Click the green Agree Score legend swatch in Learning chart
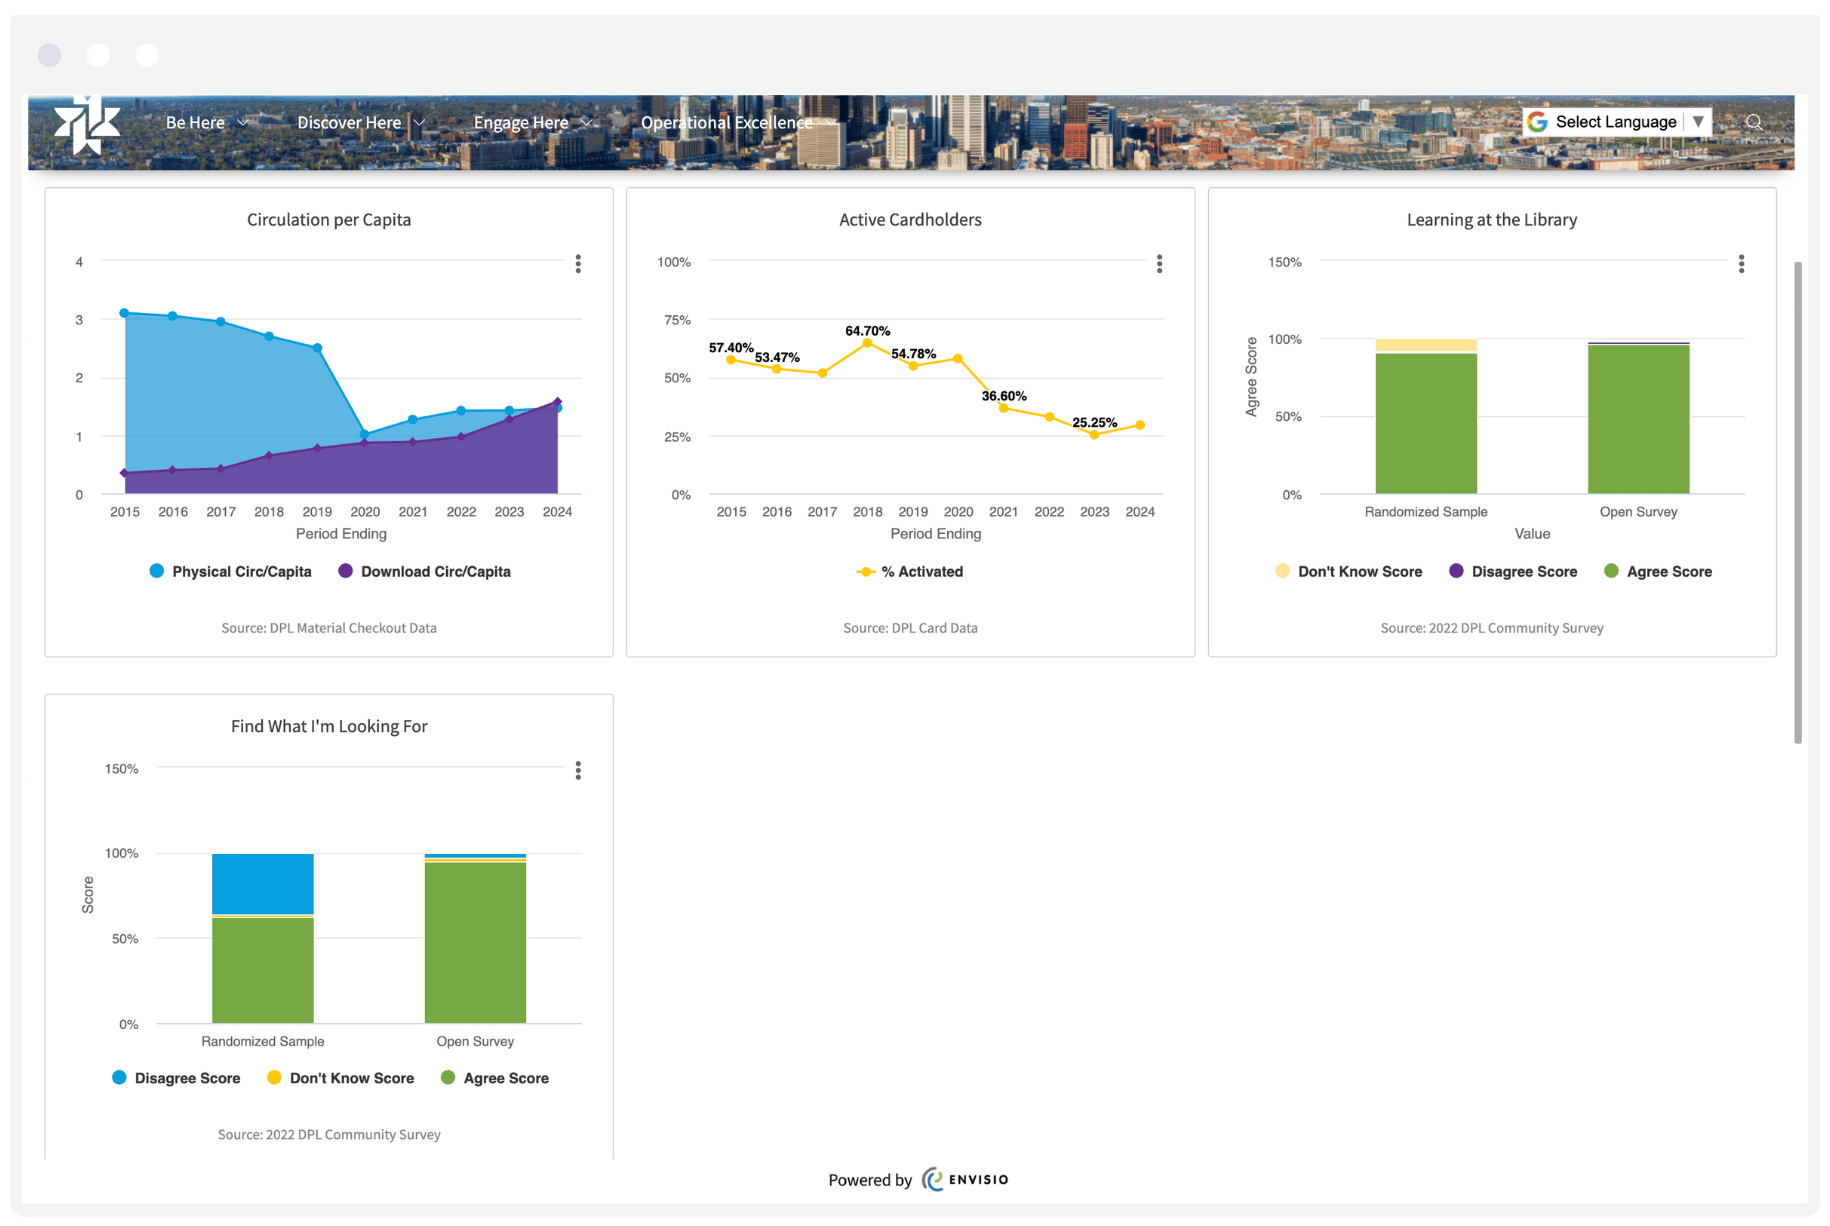This screenshot has height=1226, width=1830. pos(1611,571)
